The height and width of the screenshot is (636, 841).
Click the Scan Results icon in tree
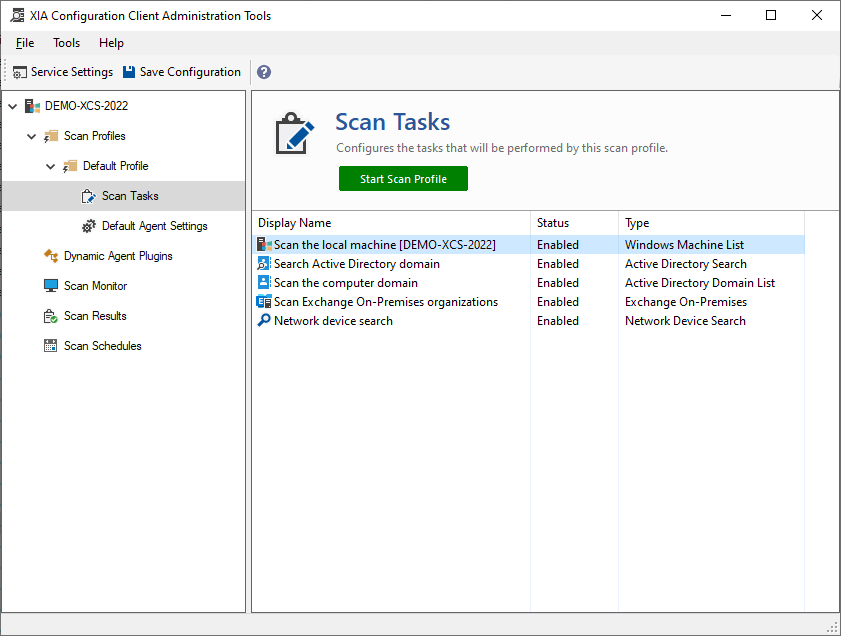(x=51, y=316)
